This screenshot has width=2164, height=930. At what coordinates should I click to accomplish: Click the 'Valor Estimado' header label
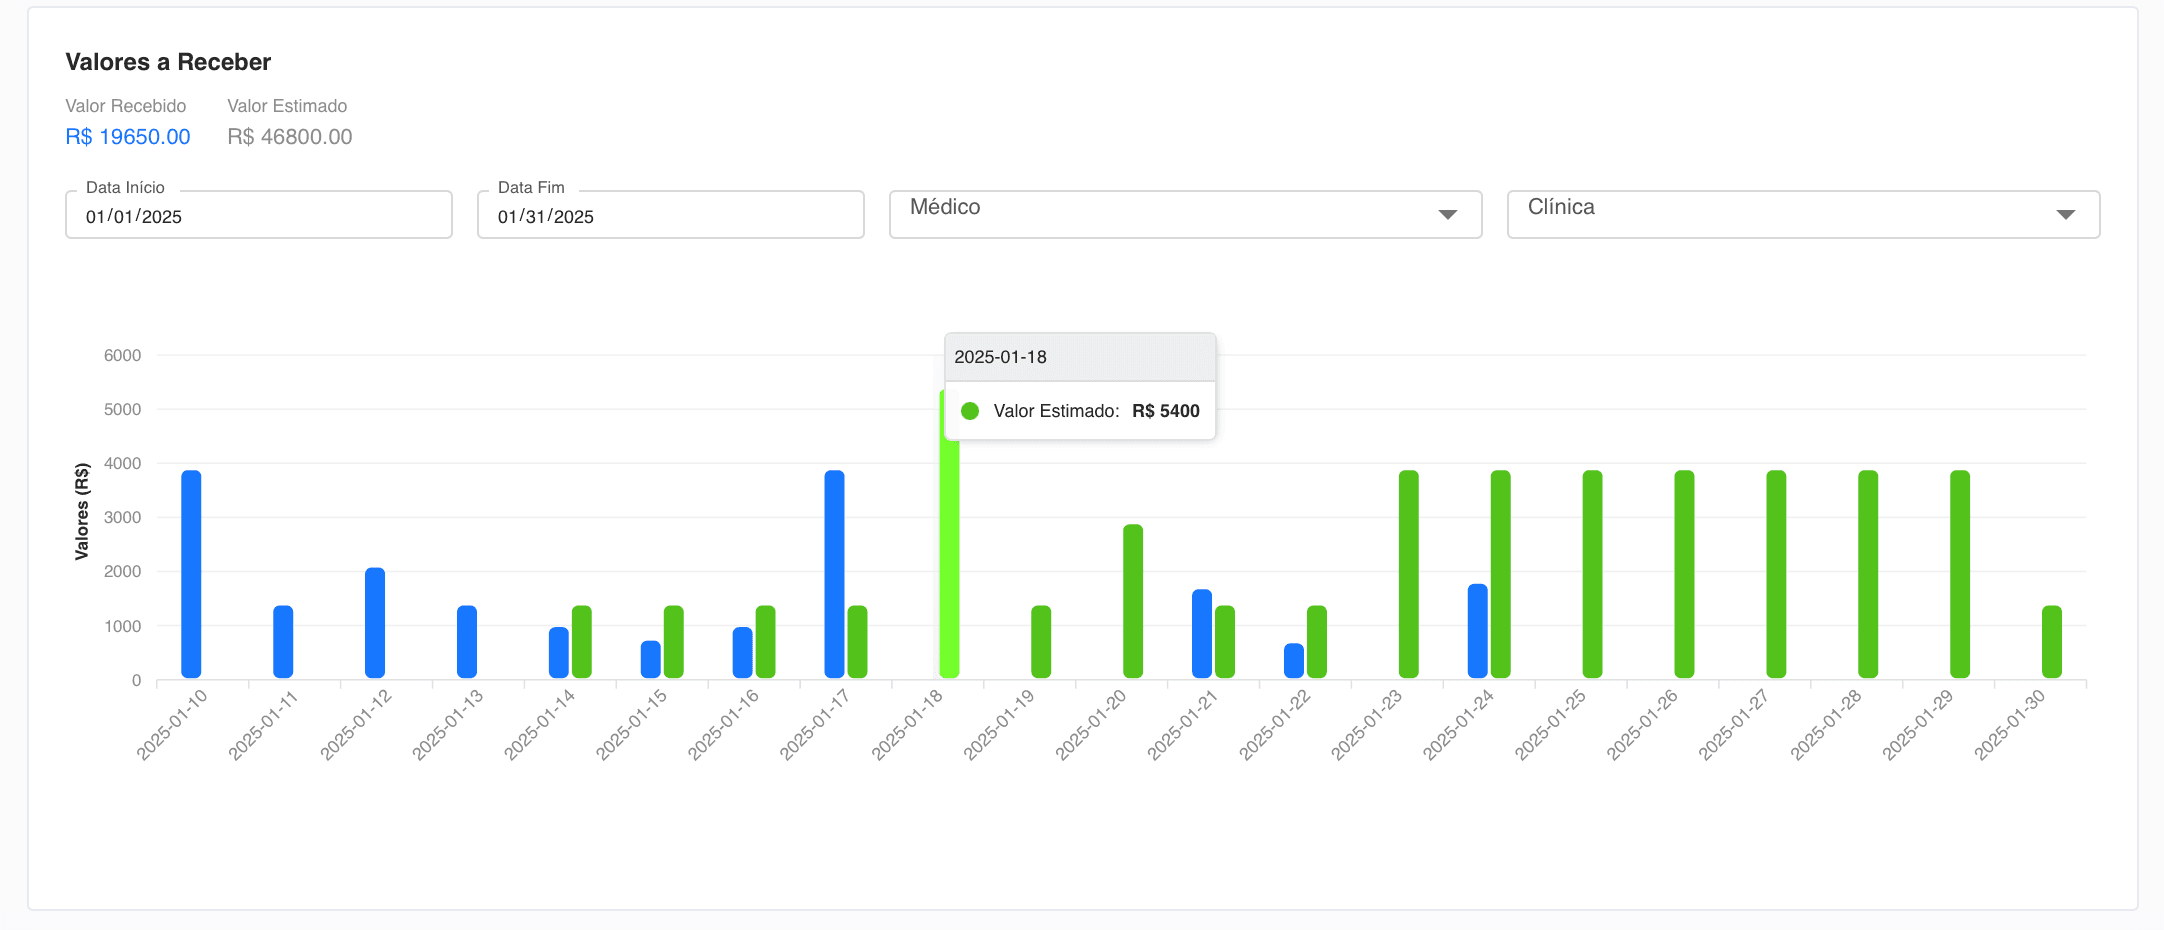click(x=287, y=106)
